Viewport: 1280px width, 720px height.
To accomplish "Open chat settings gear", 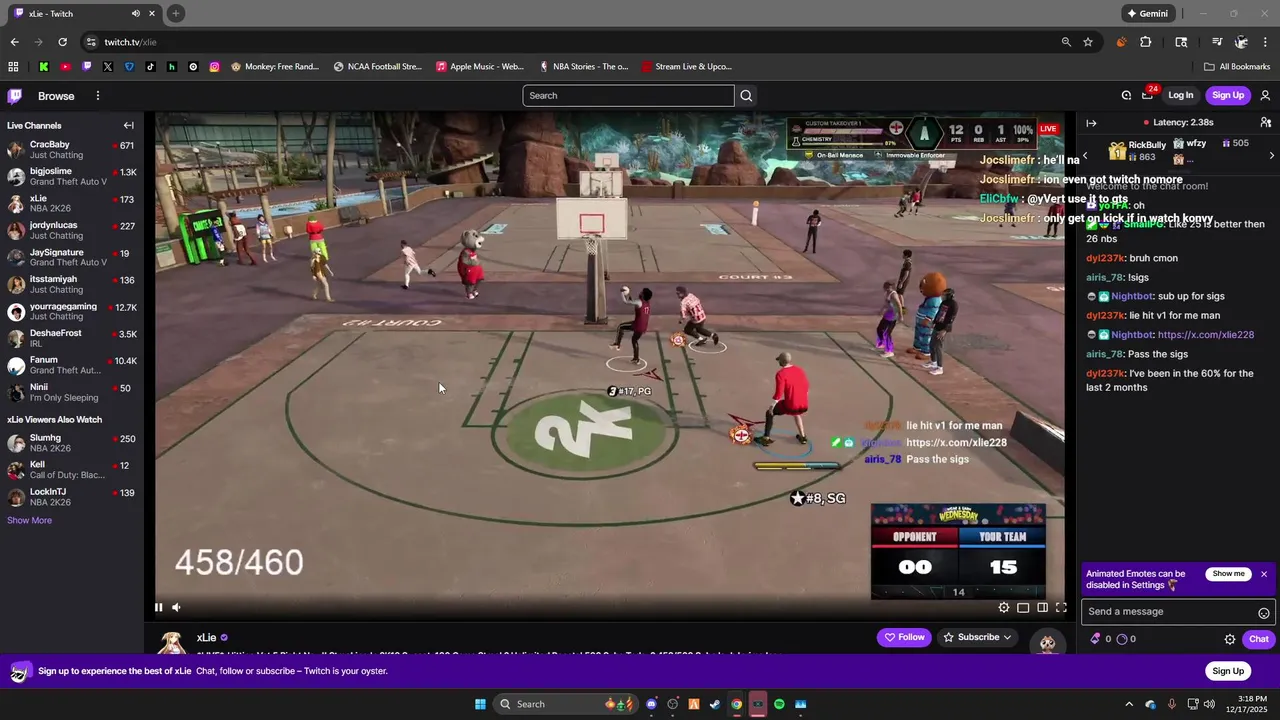I will tap(1230, 639).
